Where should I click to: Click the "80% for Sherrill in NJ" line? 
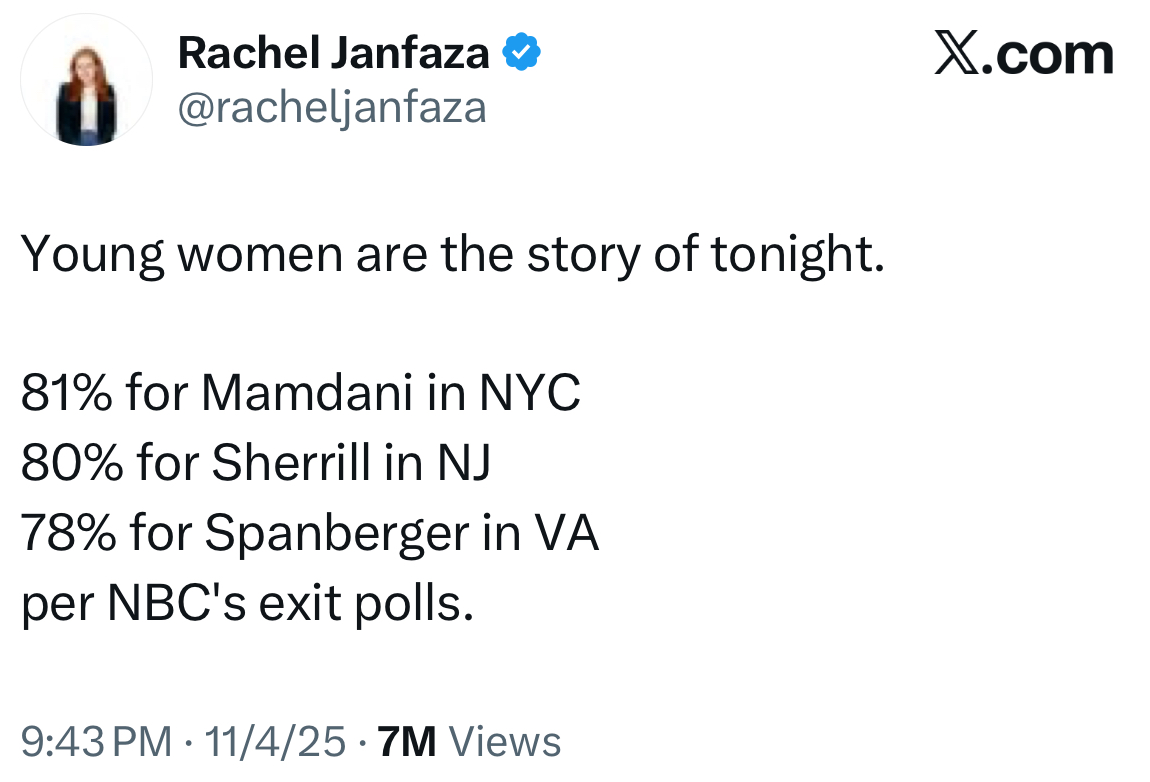tap(255, 462)
